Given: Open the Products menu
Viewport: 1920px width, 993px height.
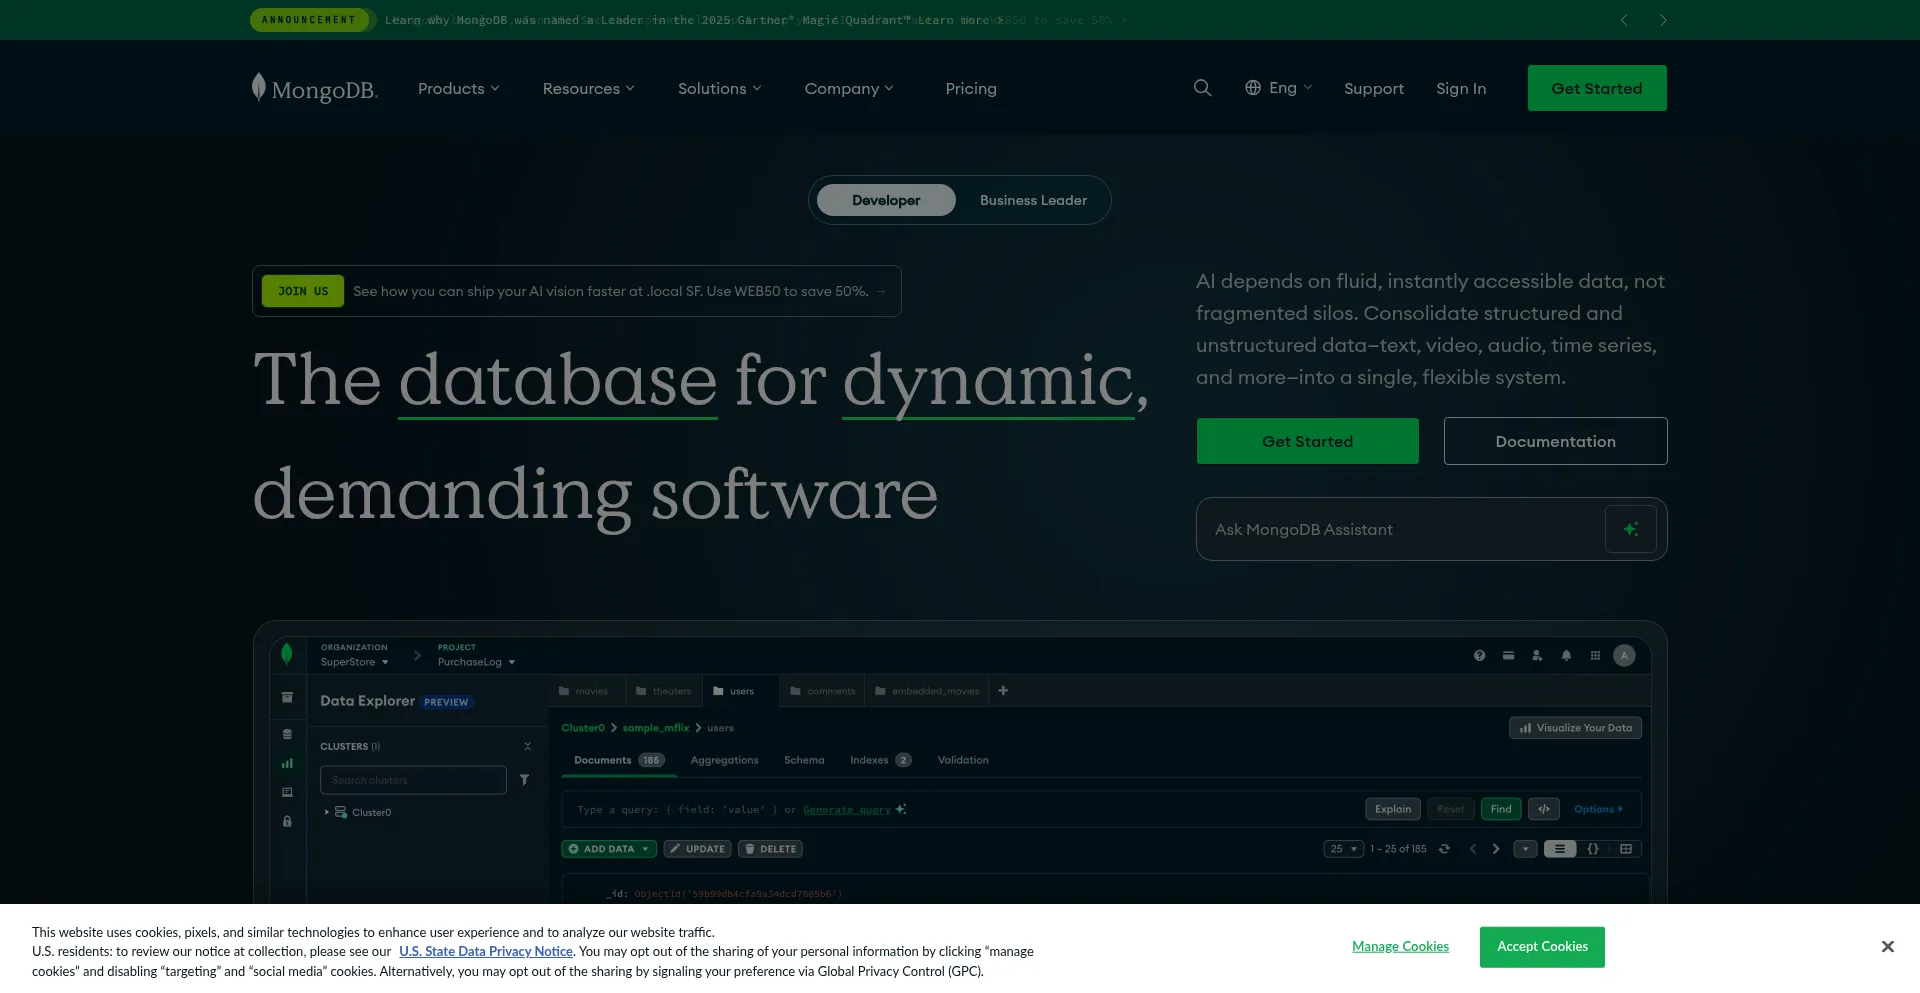Looking at the screenshot, I should coord(457,88).
